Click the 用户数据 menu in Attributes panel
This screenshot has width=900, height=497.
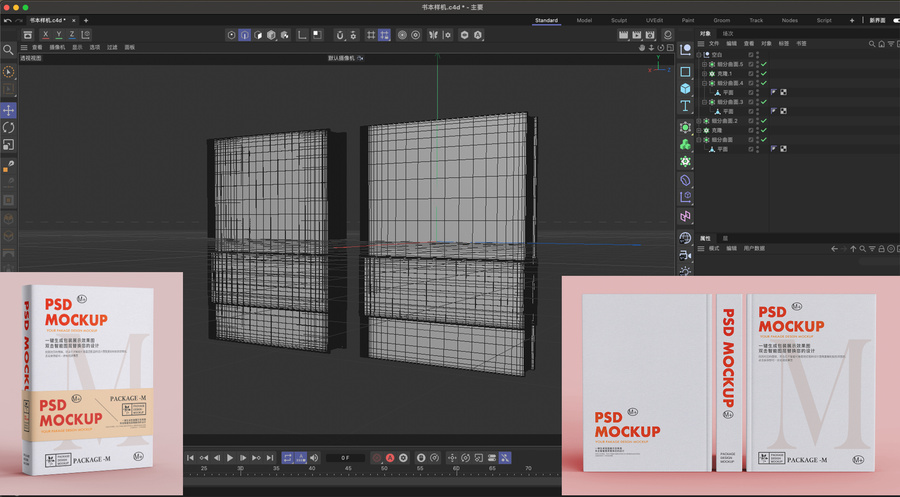coord(754,248)
